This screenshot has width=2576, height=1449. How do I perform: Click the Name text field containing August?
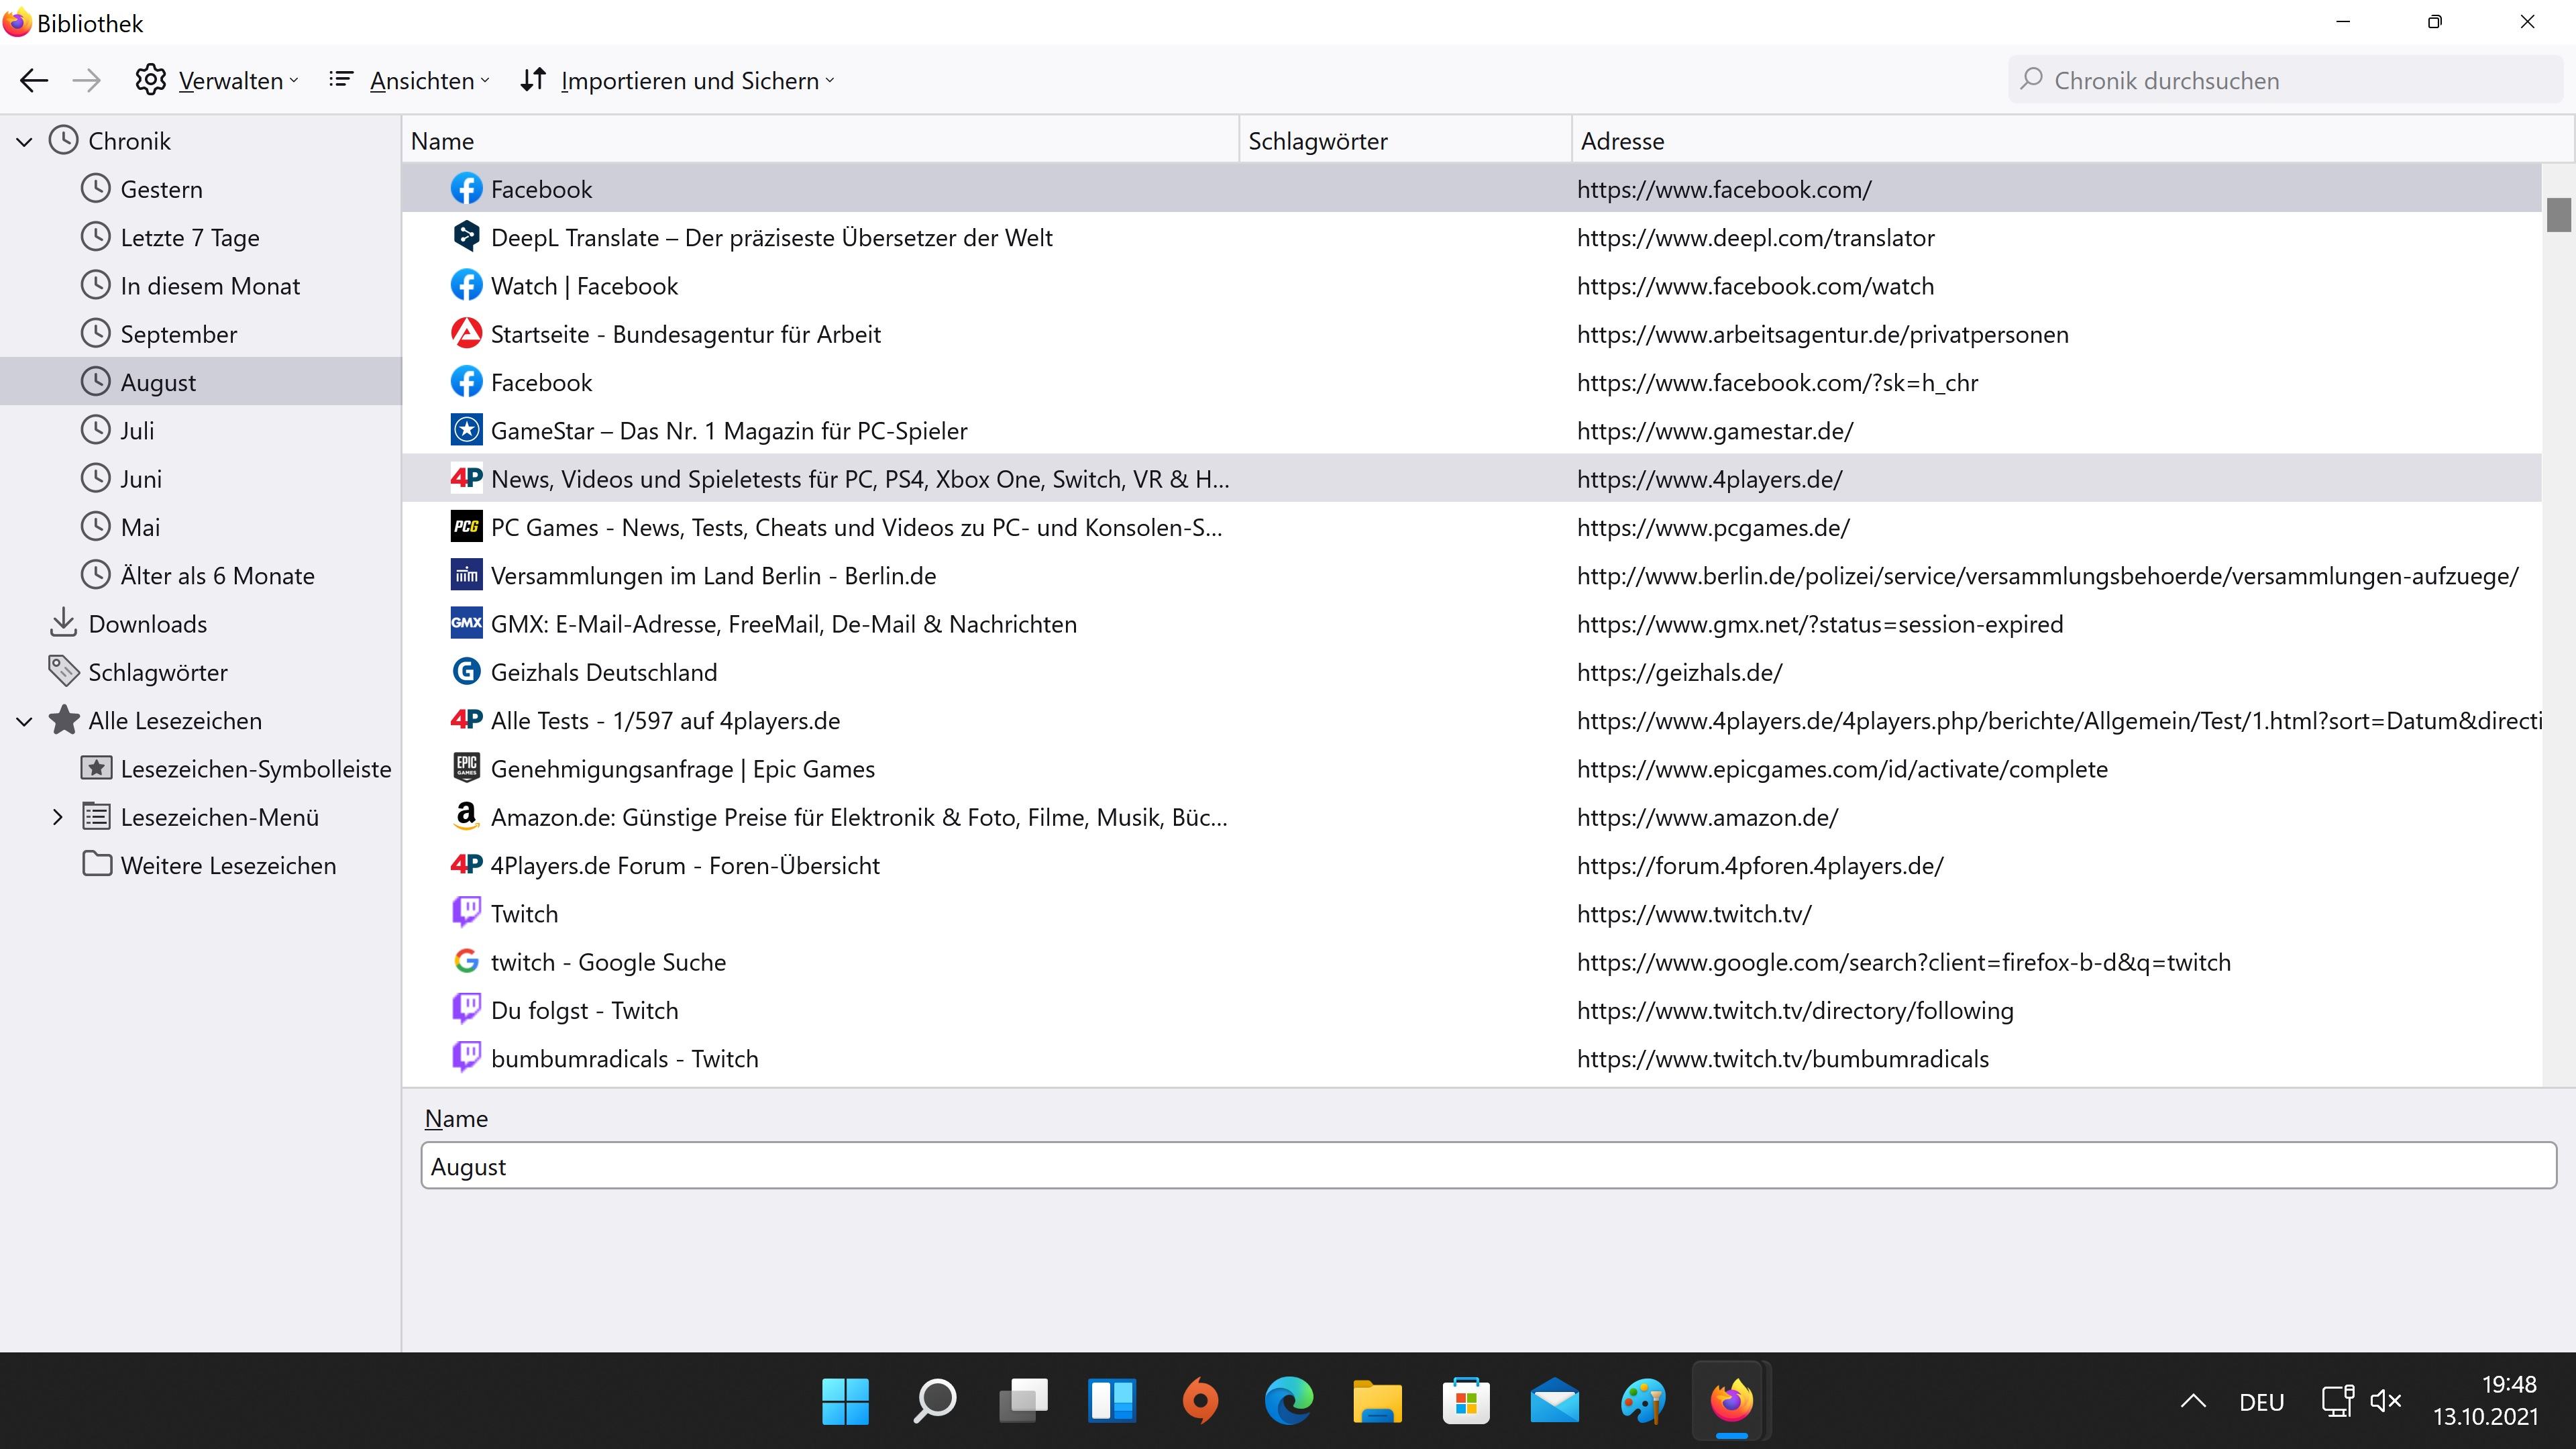[1489, 1166]
